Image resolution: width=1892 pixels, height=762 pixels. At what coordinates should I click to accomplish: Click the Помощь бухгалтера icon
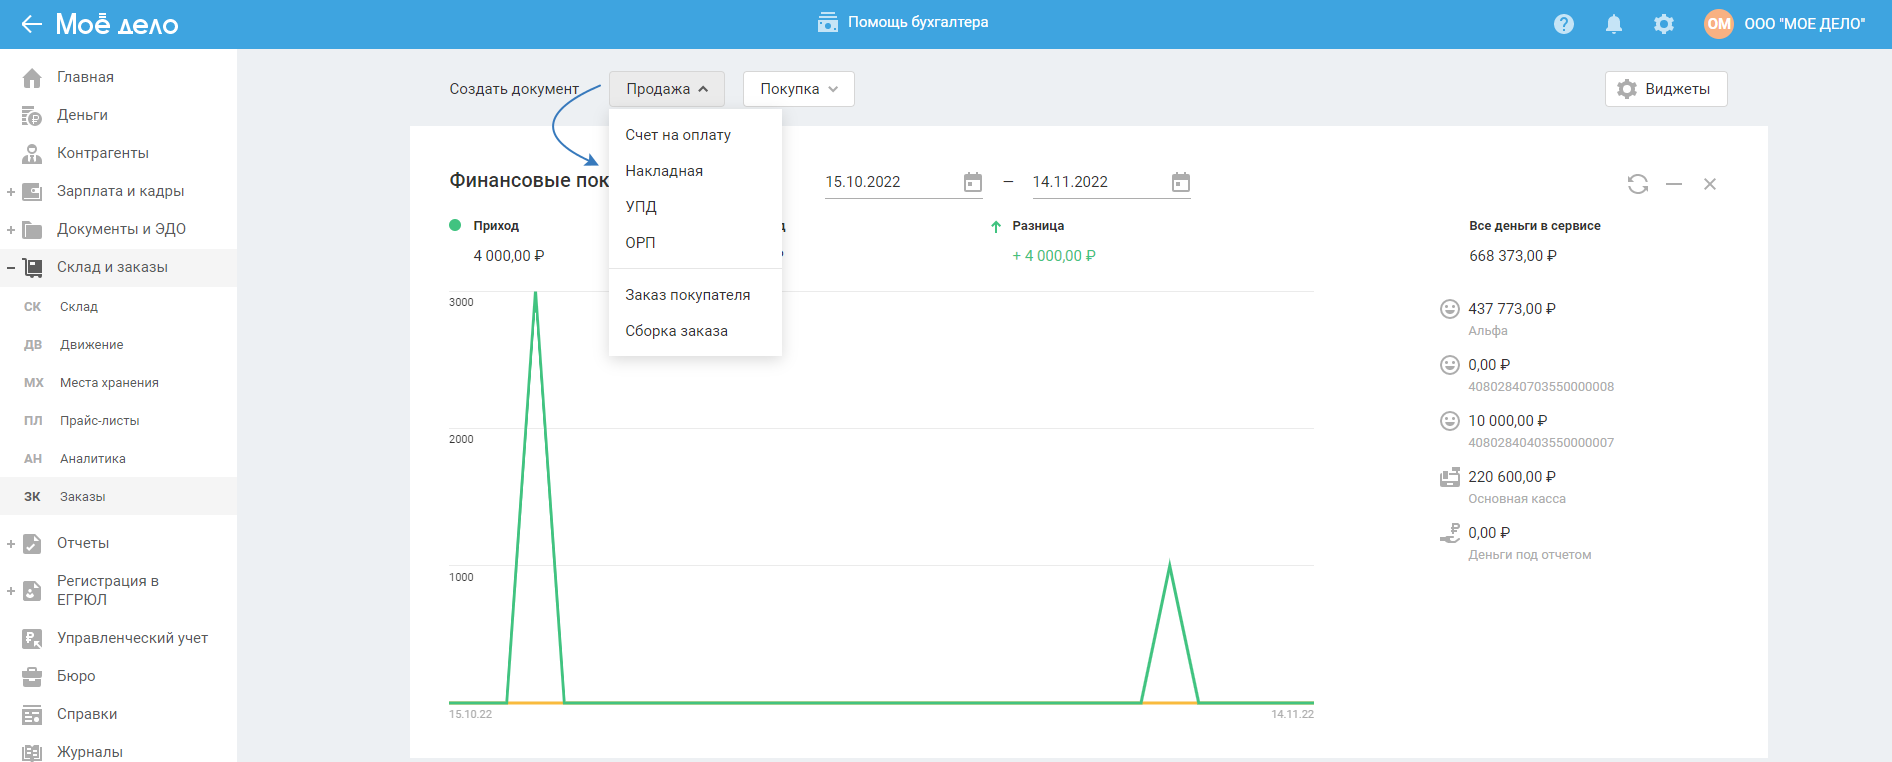coord(828,23)
